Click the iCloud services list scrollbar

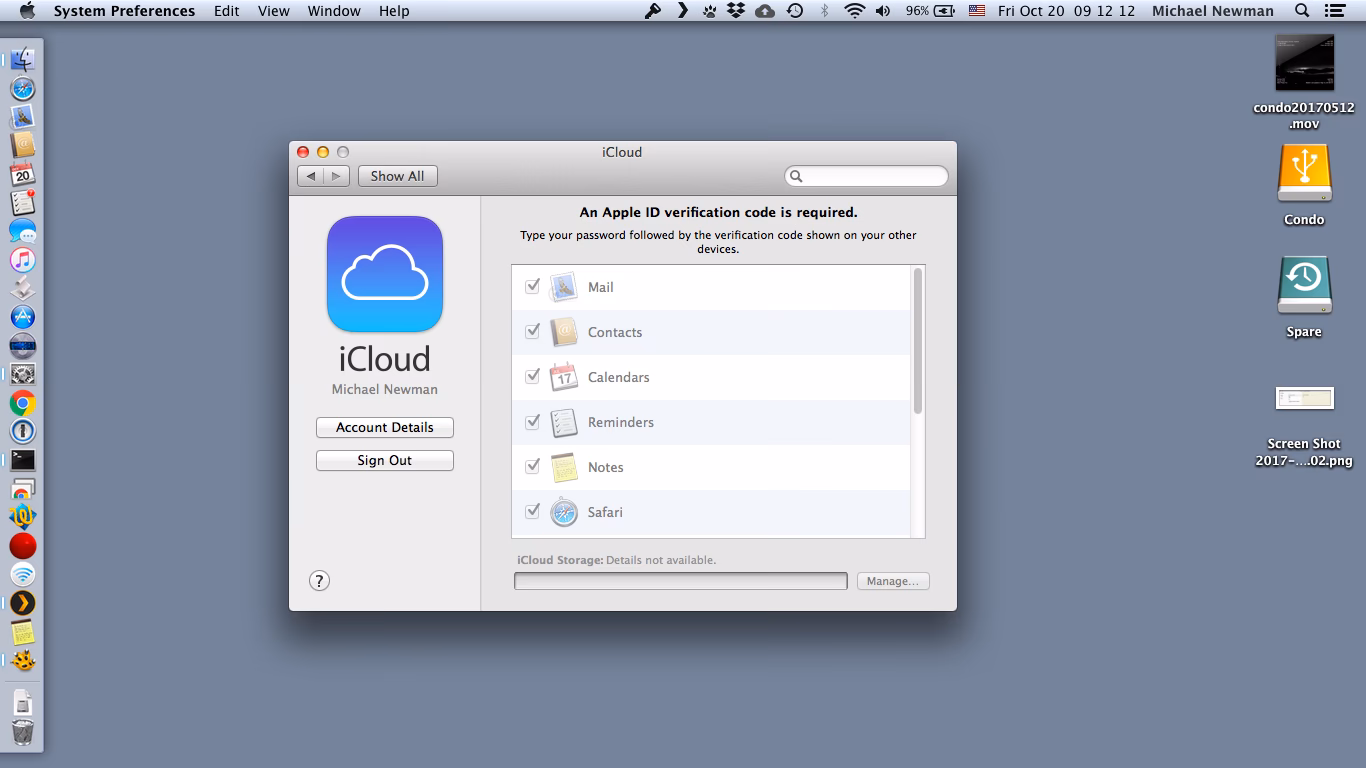click(918, 341)
